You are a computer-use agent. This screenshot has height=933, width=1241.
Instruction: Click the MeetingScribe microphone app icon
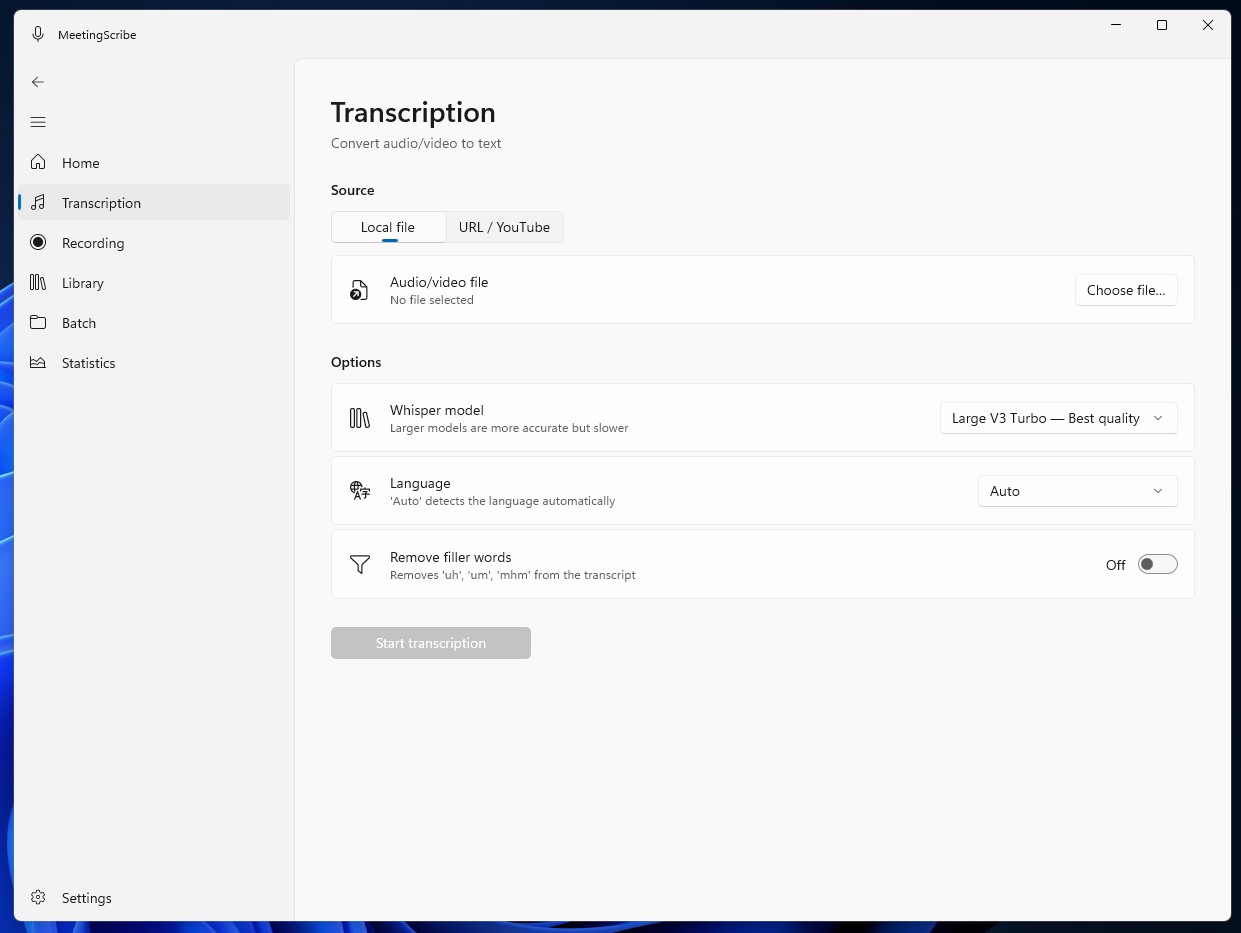37,33
